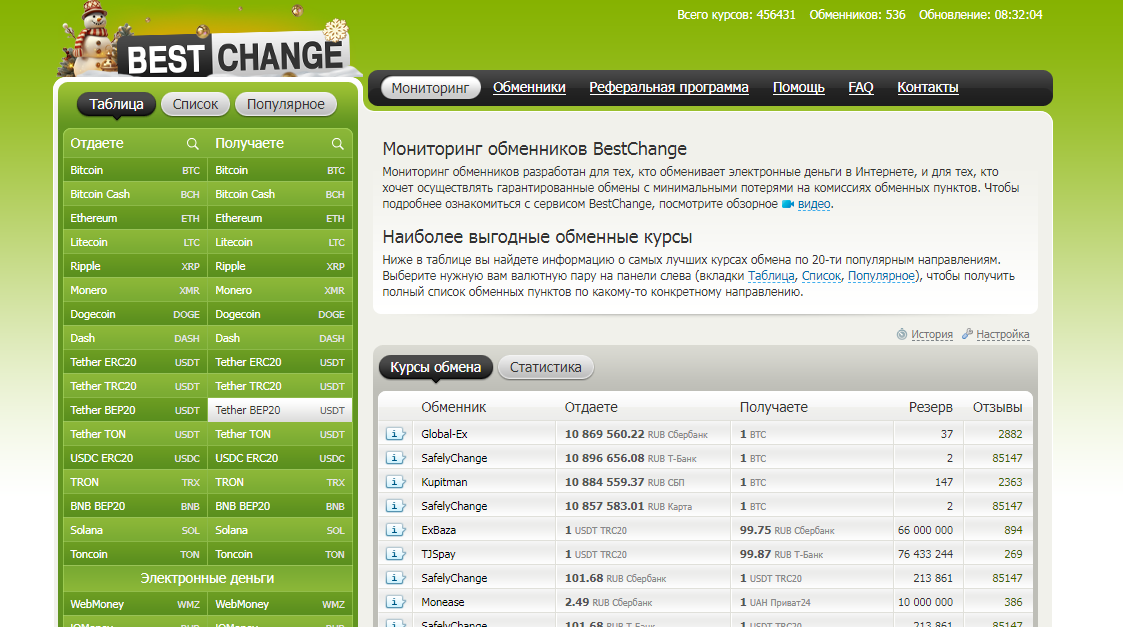Switch to the Популярное view tab
The width and height of the screenshot is (1123, 627).
click(286, 105)
